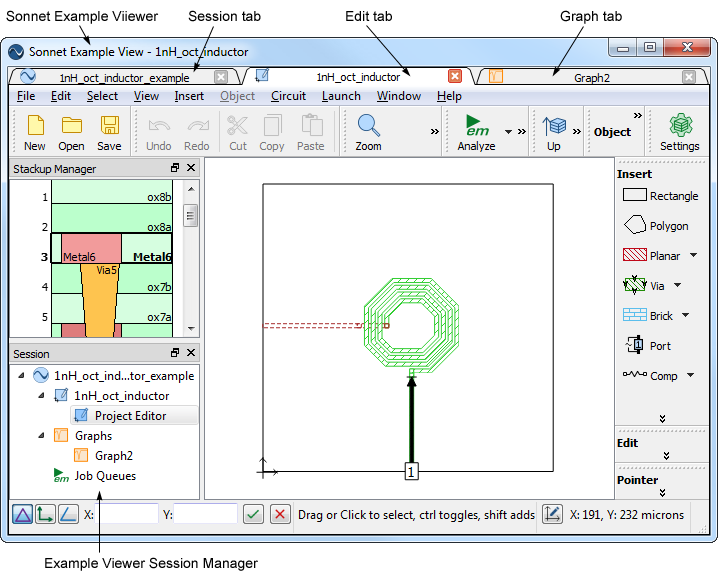Open the Help menu
Viewport: 718px width, 578px height.
coord(449,96)
